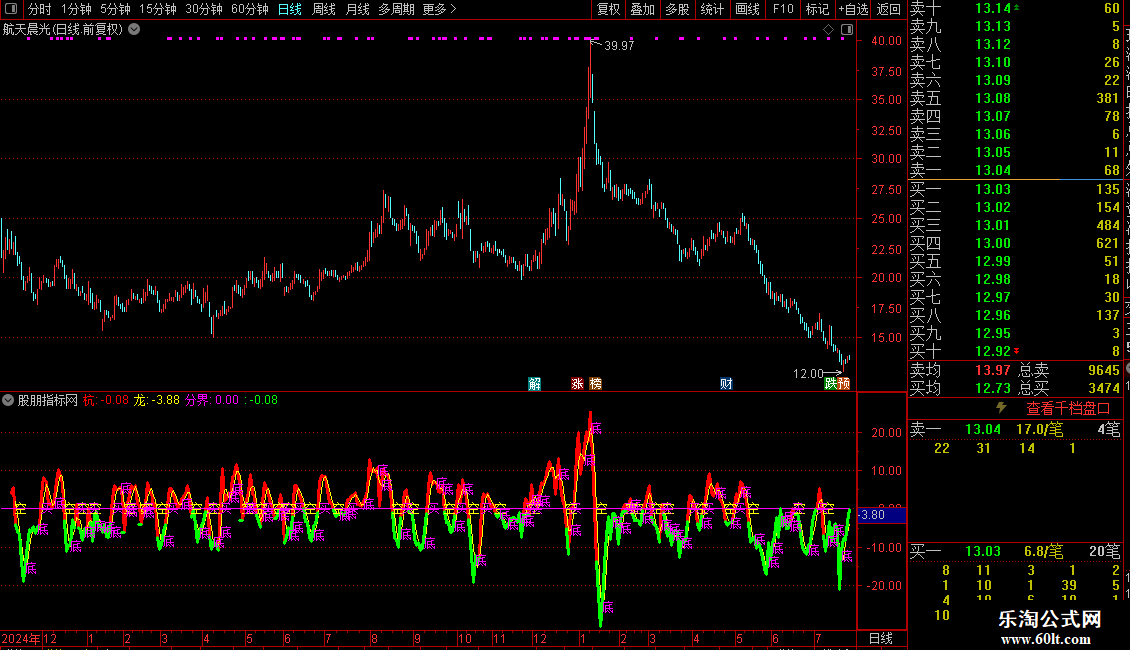Click the 12.00 low price label
The width and height of the screenshot is (1130, 650).
click(x=808, y=373)
